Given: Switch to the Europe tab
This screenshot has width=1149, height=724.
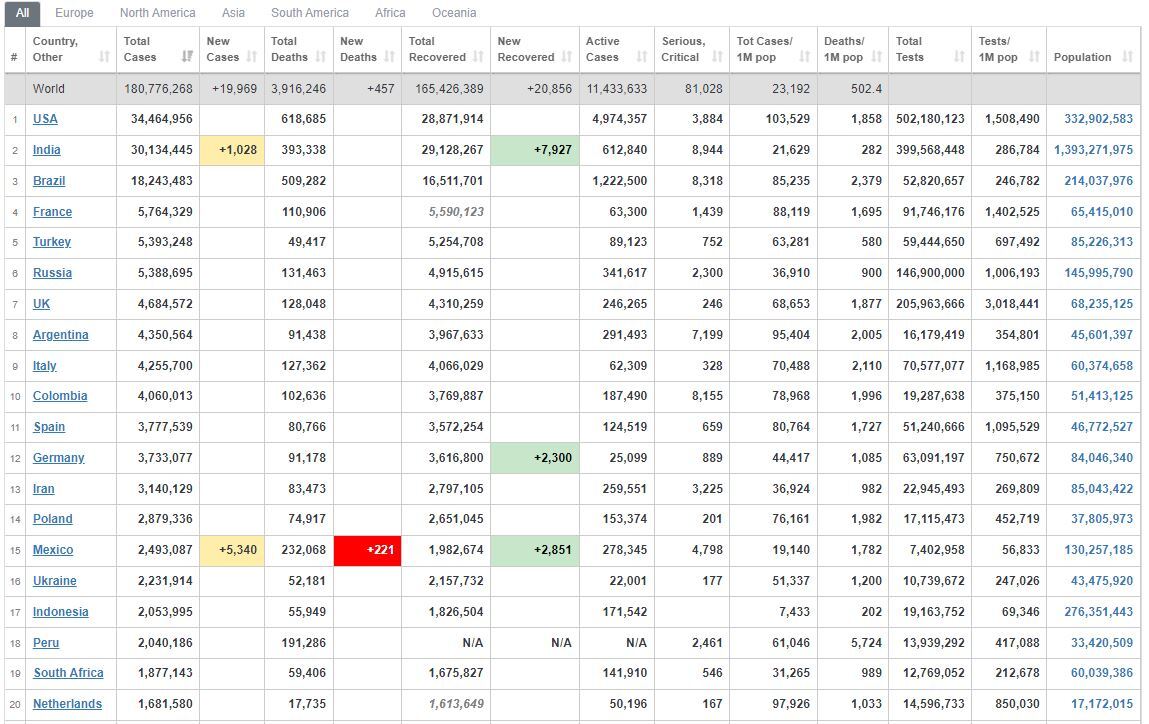Looking at the screenshot, I should pos(74,12).
